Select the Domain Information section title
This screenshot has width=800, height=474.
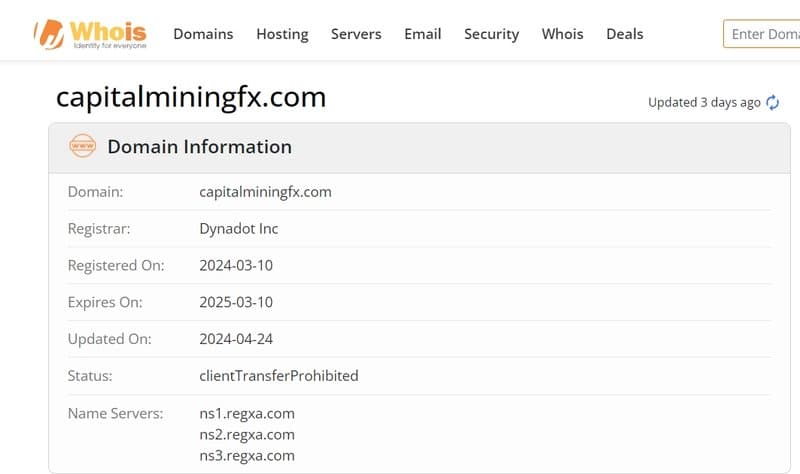click(x=199, y=147)
